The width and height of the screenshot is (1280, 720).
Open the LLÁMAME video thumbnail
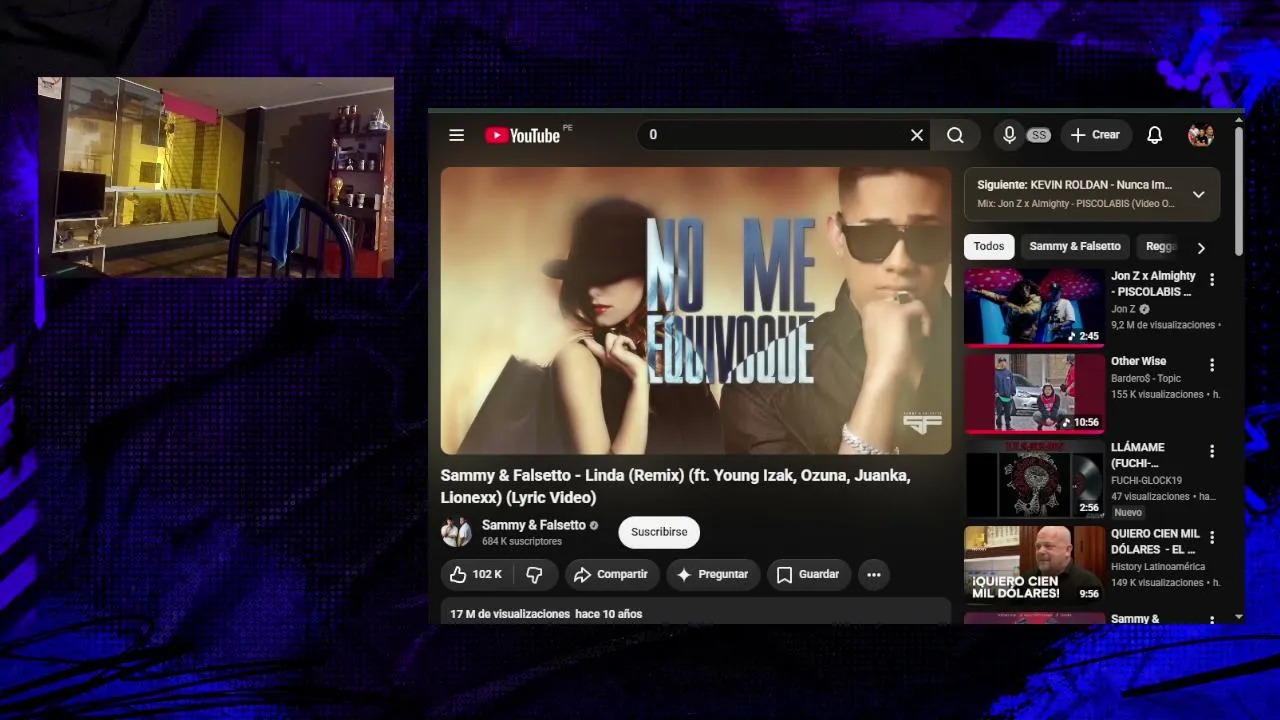click(1034, 479)
